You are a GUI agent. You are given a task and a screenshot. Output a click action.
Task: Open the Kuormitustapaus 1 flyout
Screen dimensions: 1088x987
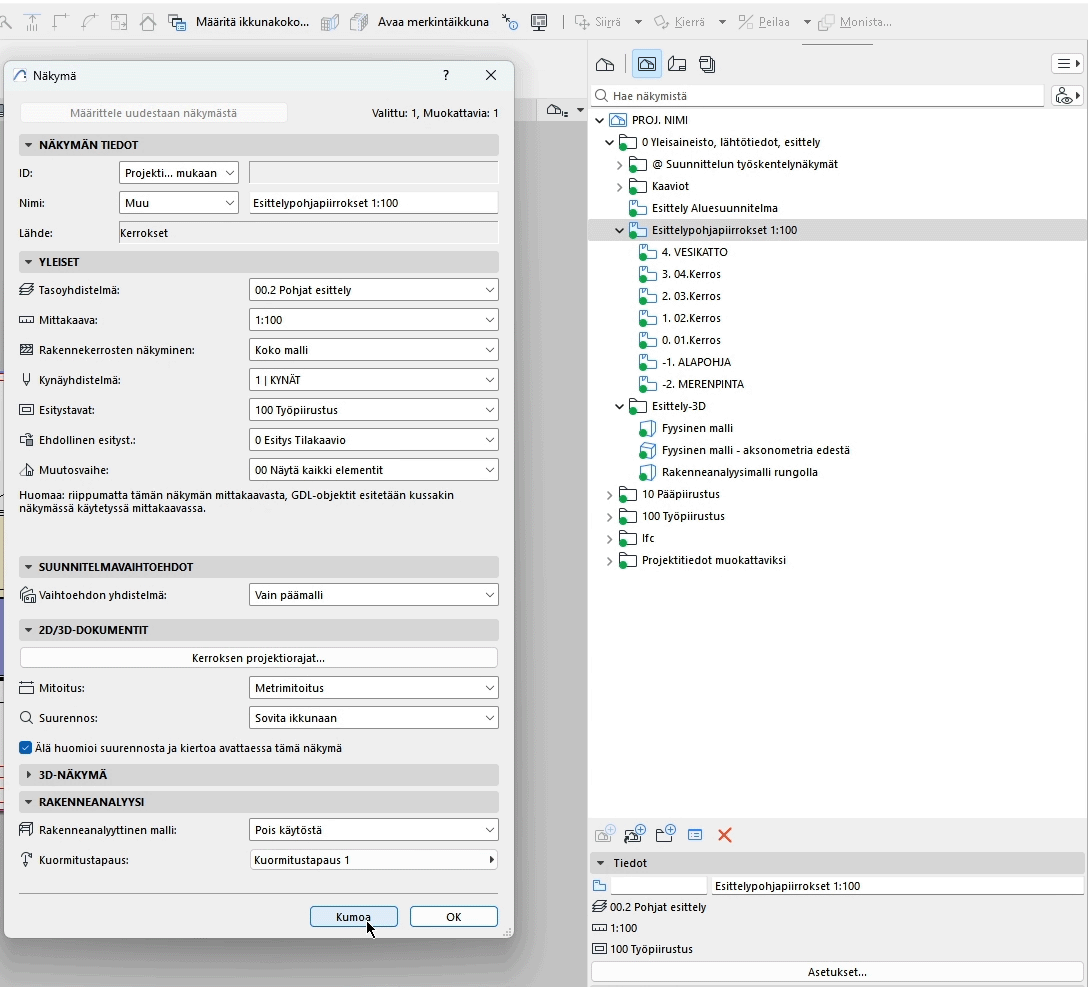[373, 859]
